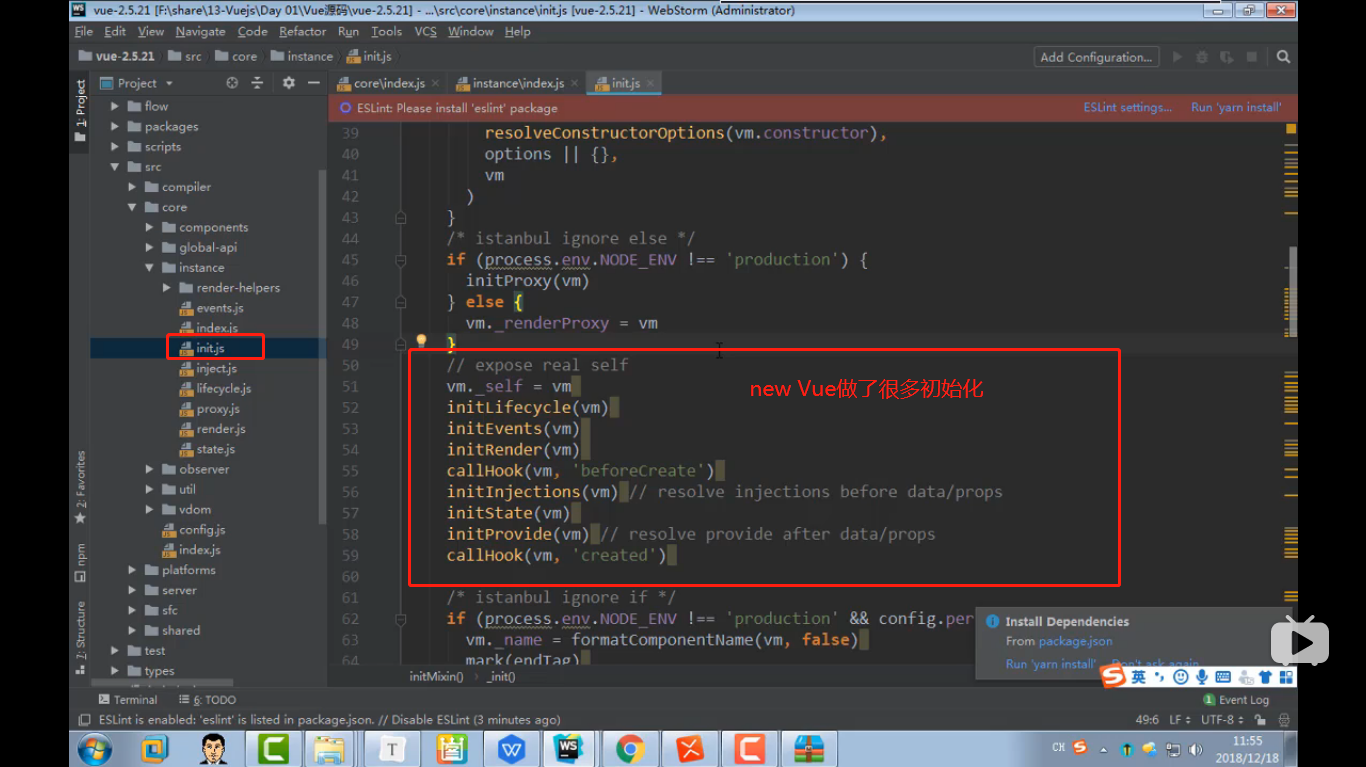Expand the observer folder arrow
The height and width of the screenshot is (767, 1366).
(x=150, y=469)
